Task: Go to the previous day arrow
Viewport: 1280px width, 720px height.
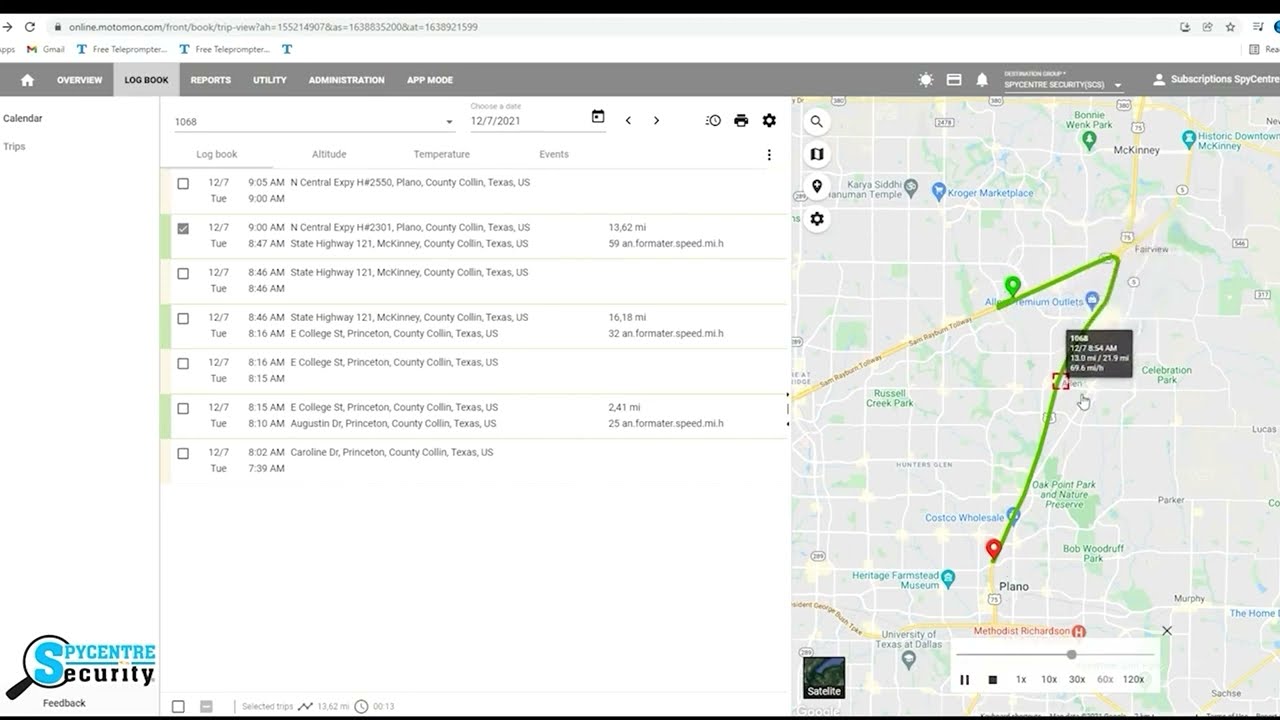Action: click(628, 121)
